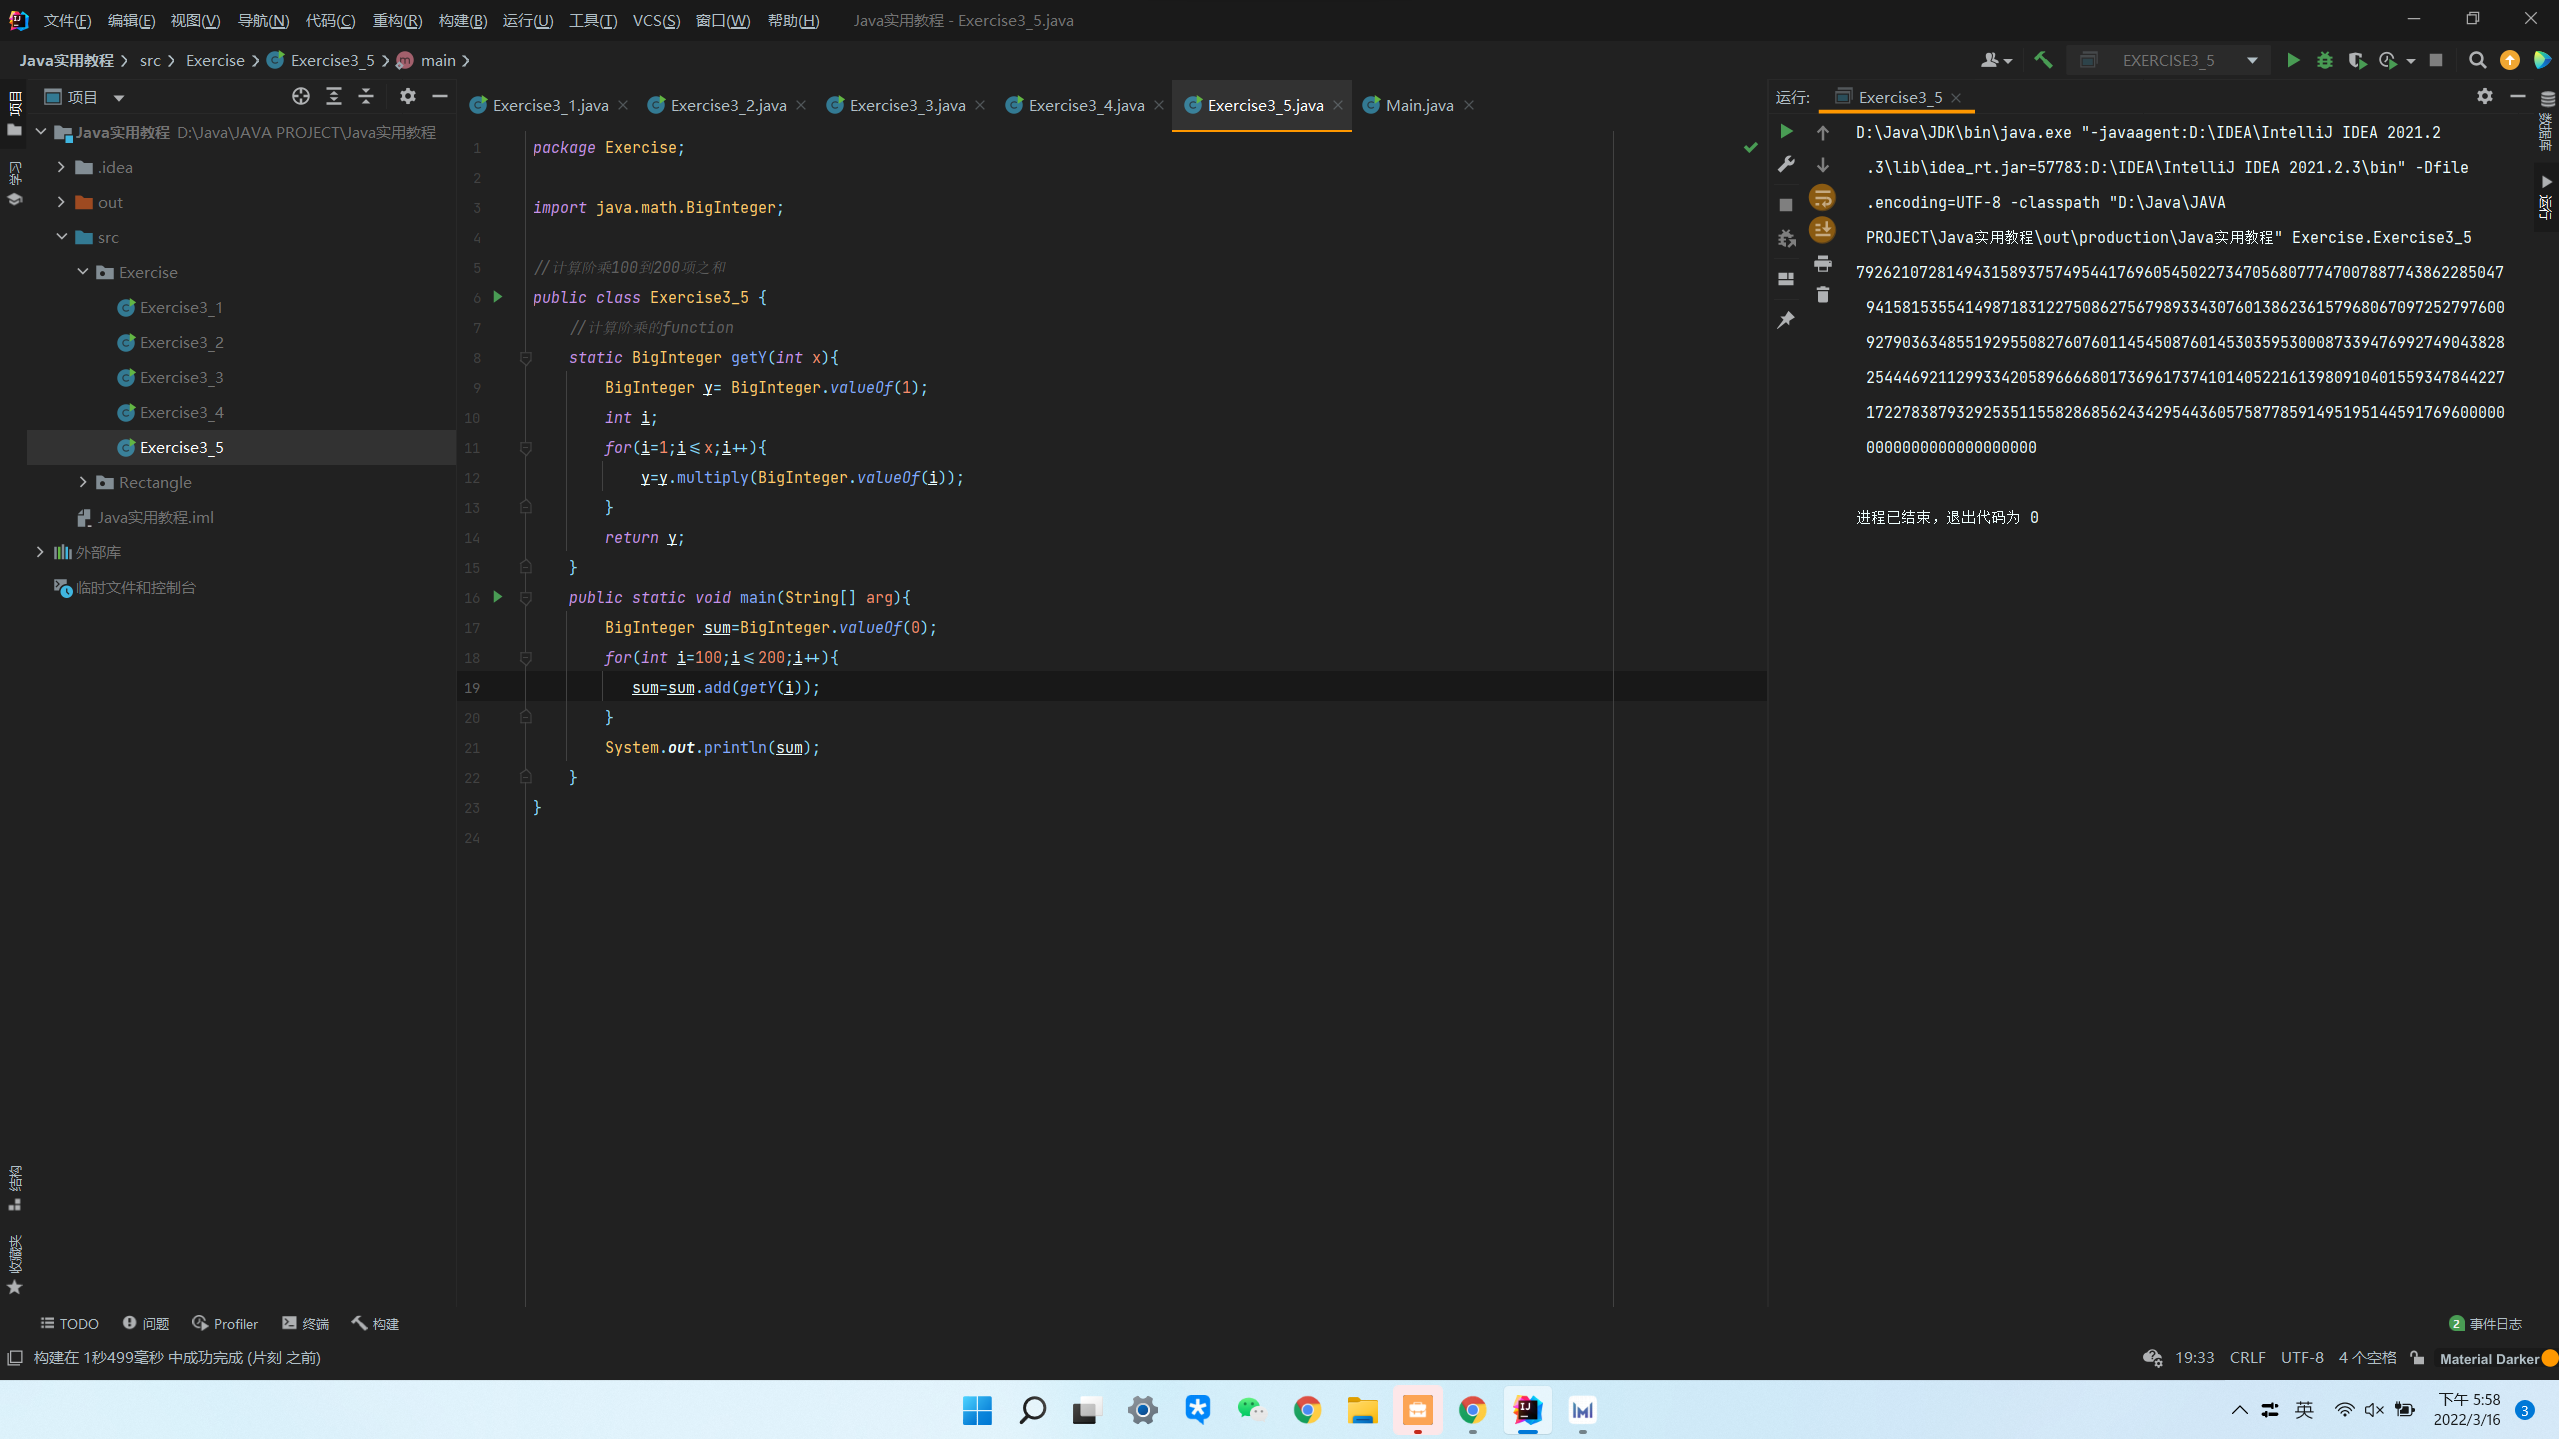Click Expand All in Project panel
Screen dimensions: 2559x1439
(334, 96)
